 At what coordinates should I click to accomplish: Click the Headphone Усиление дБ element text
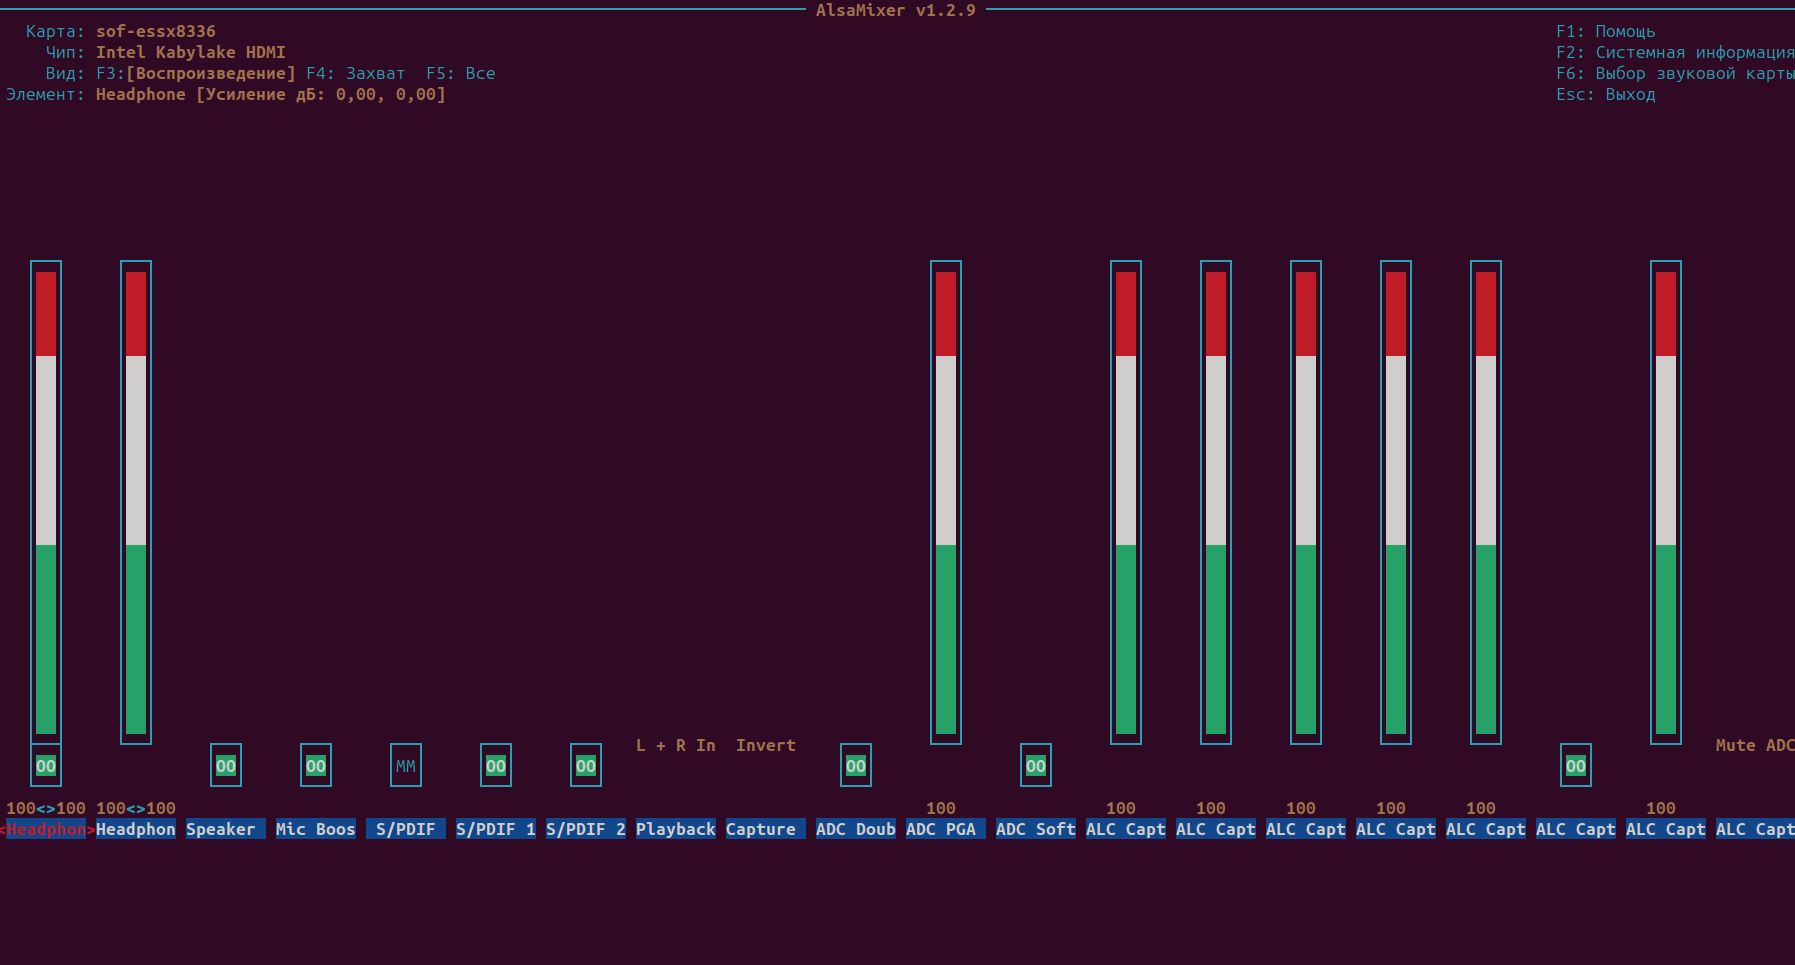click(x=271, y=94)
